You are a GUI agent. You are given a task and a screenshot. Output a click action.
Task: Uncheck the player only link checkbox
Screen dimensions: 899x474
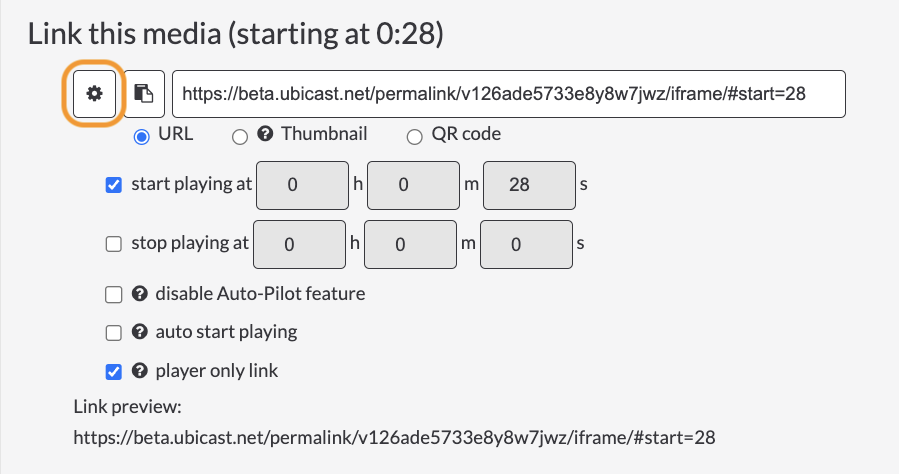[x=114, y=372]
